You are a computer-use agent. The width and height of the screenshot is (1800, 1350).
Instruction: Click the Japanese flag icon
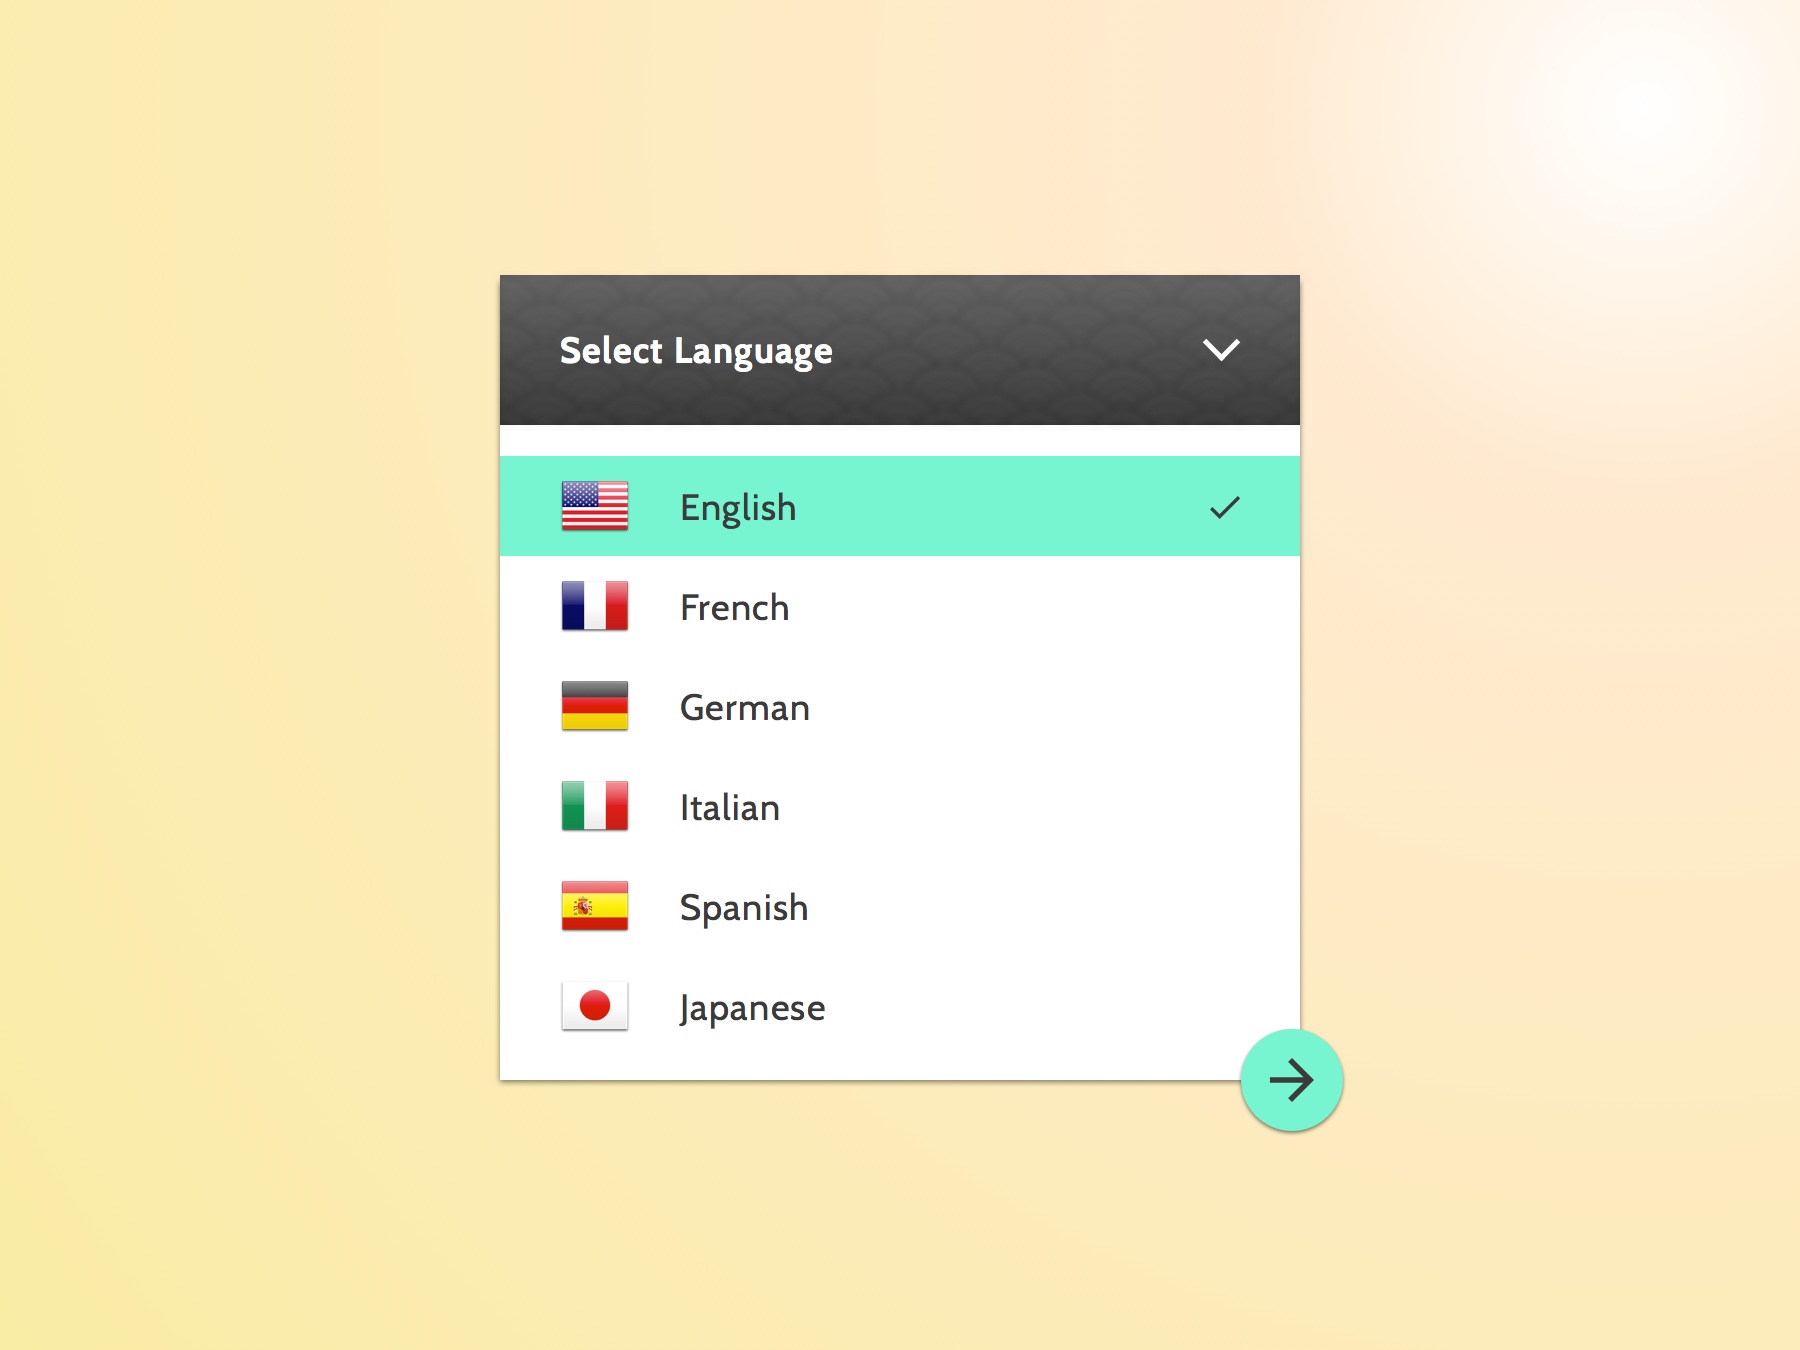click(x=595, y=1007)
